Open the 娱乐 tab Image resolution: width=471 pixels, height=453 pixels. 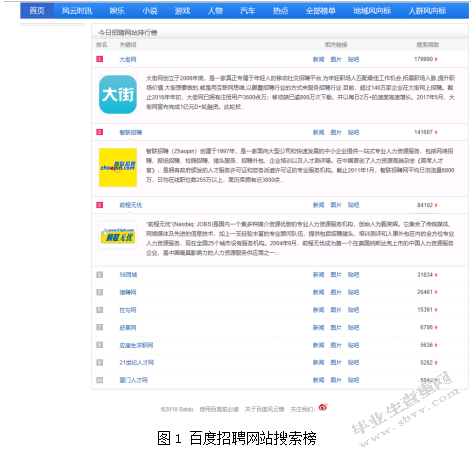pos(117,11)
